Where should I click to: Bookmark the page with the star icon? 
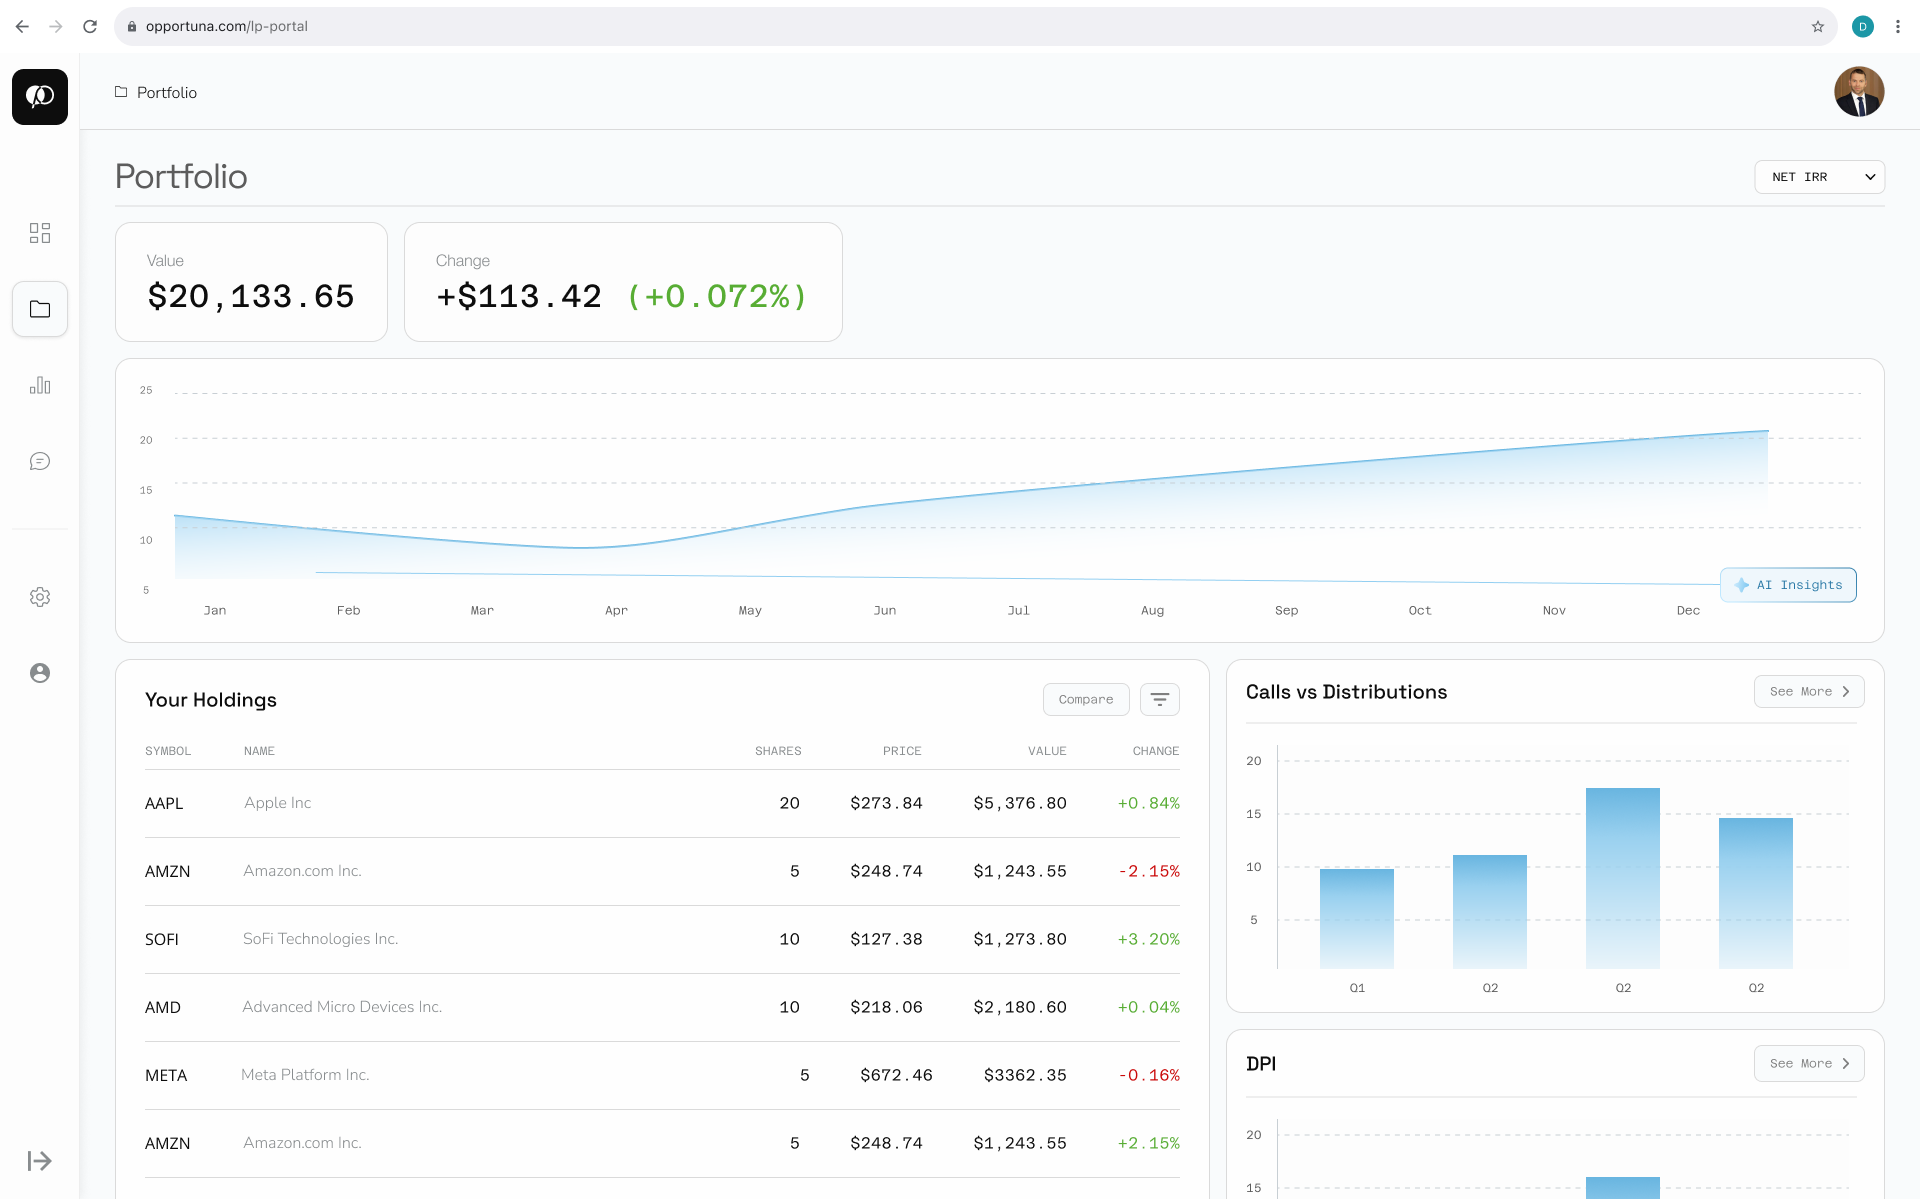click(1818, 26)
